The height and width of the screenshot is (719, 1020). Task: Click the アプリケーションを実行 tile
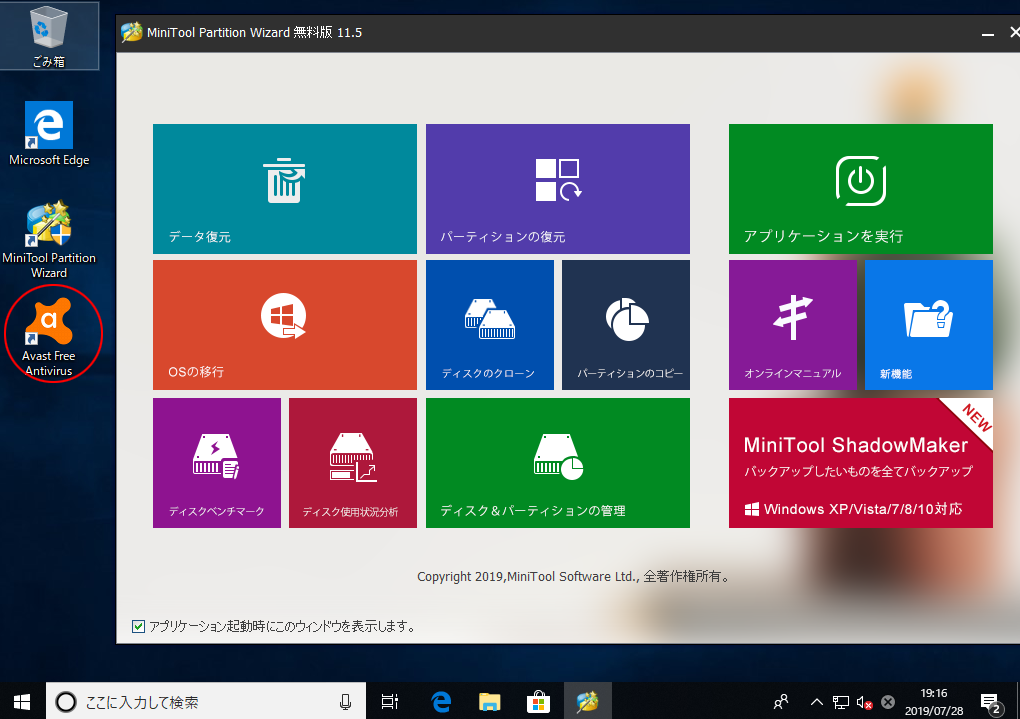coord(860,188)
